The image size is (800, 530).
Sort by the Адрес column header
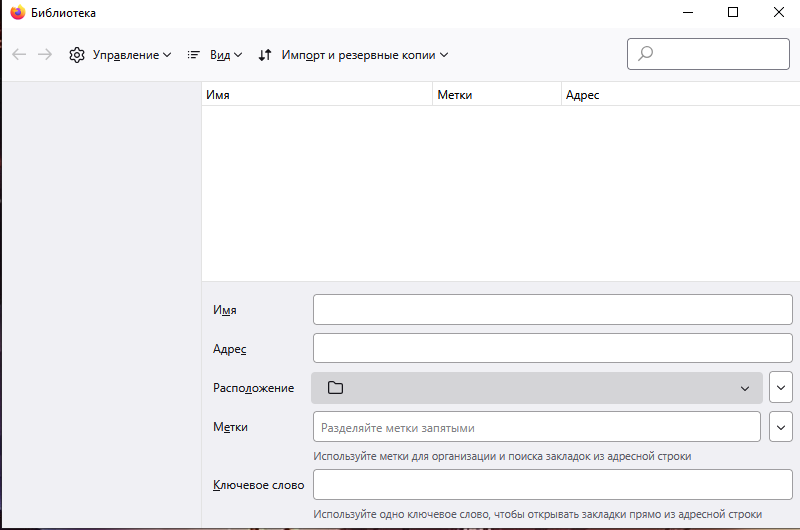pyautogui.click(x=681, y=95)
